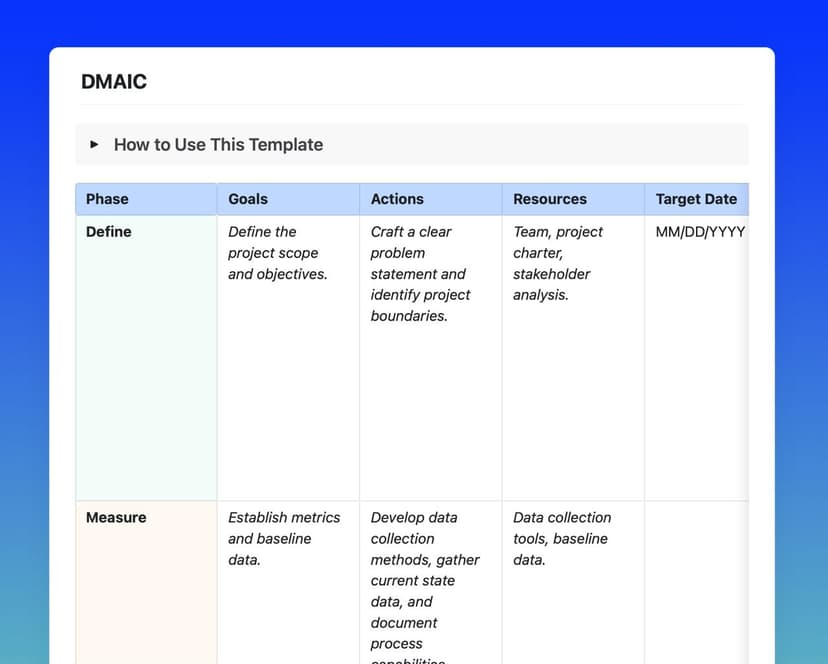Click the Craft a clear problem statement cell
Viewport: 828px width, 664px height.
click(x=421, y=274)
